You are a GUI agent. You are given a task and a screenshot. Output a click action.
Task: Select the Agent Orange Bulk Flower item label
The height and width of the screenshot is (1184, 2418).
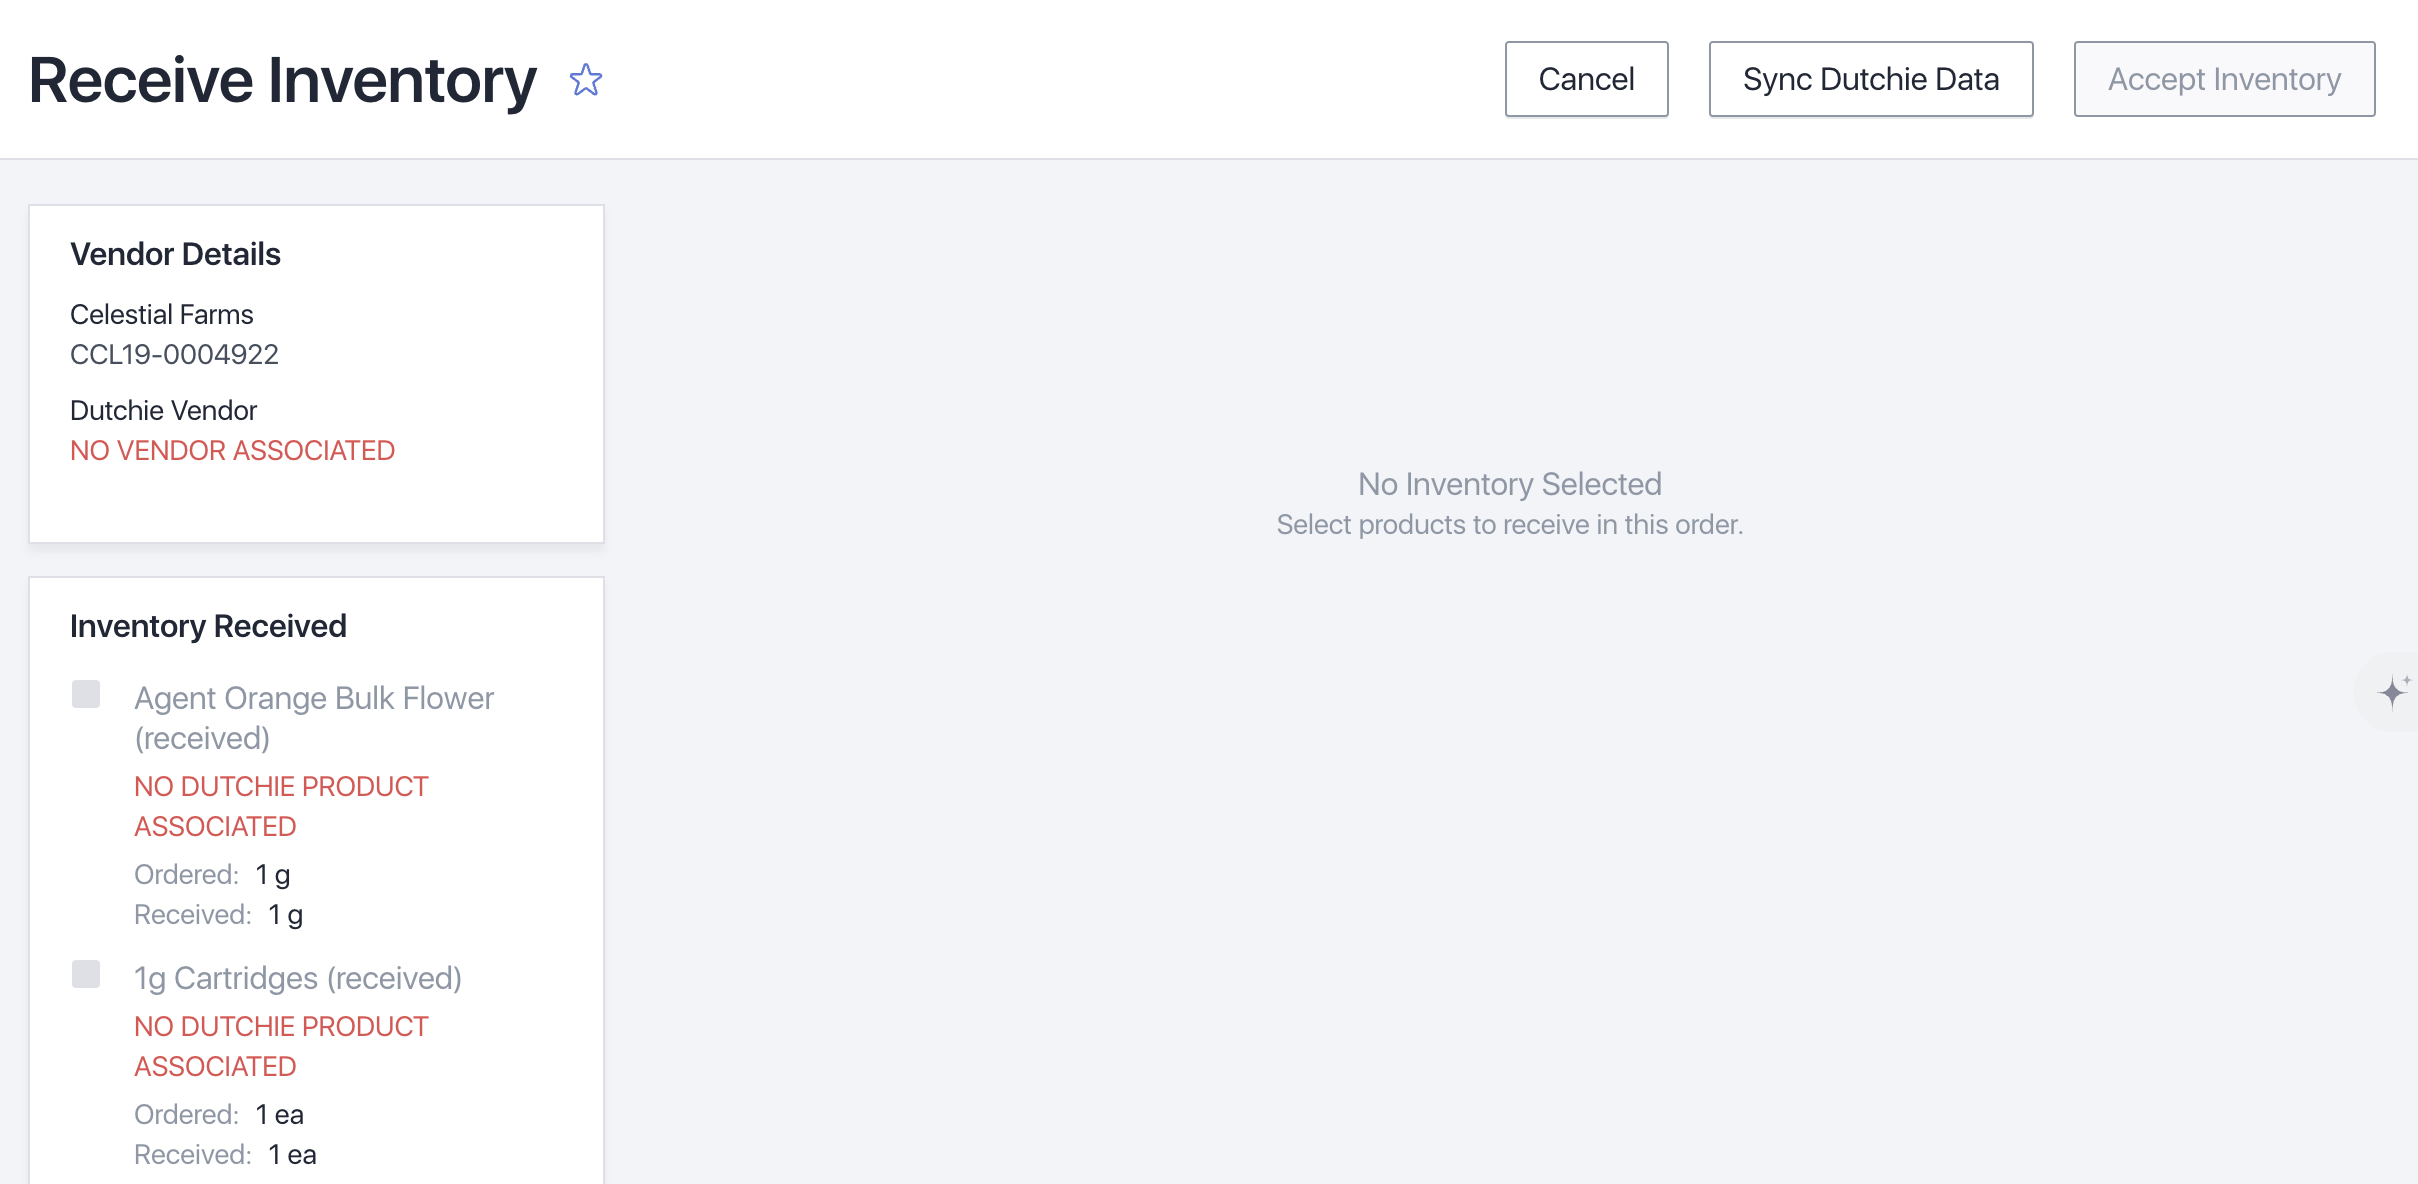pos(314,718)
